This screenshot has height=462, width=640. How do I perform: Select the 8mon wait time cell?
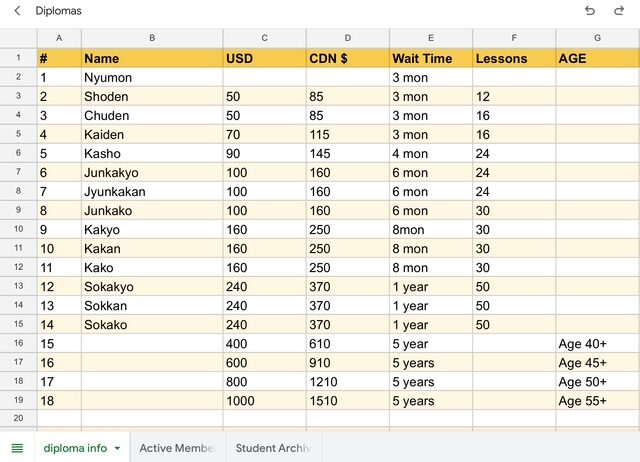pyautogui.click(x=430, y=229)
